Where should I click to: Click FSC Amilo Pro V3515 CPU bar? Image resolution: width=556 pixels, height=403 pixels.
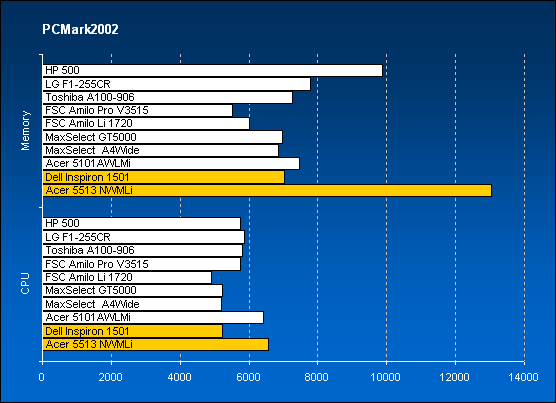coord(142,264)
